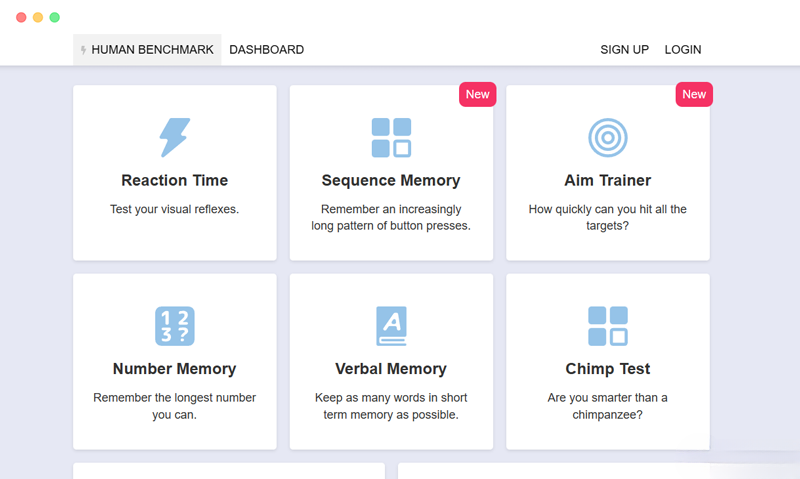Viewport: 800px width, 479px height.
Task: Click the Chimp Test squares icon
Action: pos(608,326)
